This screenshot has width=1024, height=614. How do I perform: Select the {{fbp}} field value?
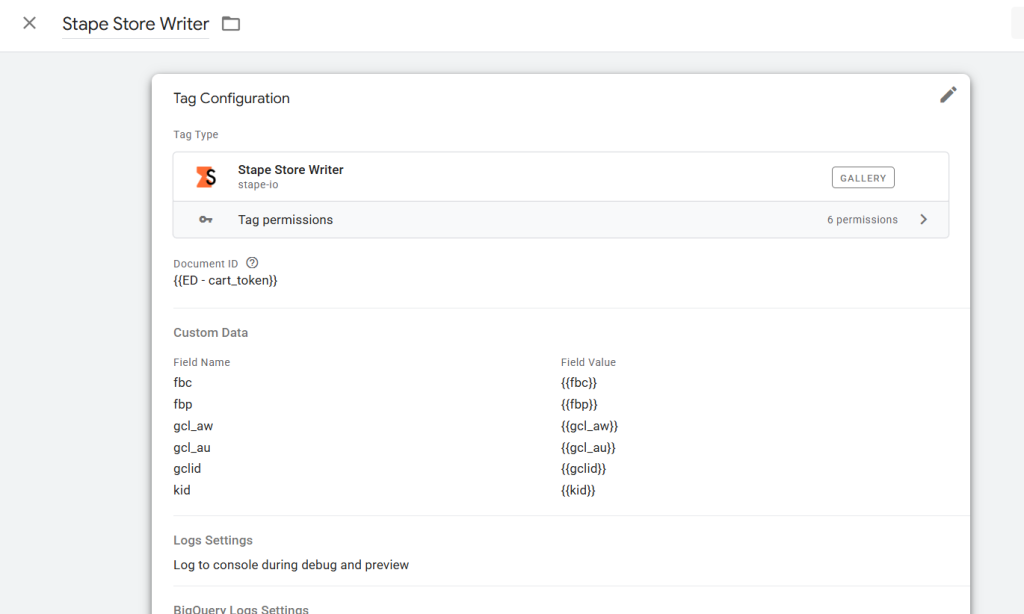click(579, 404)
